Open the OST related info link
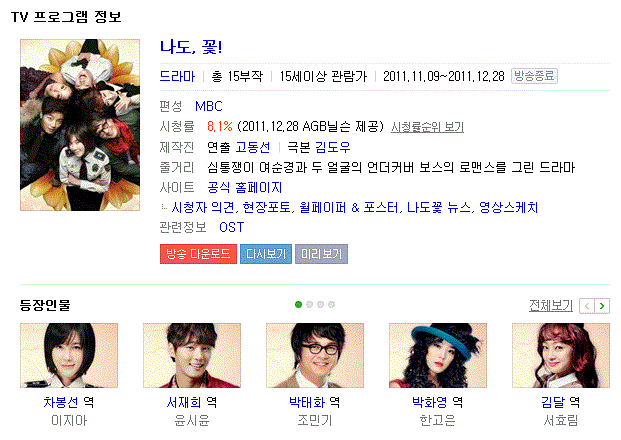 232,227
